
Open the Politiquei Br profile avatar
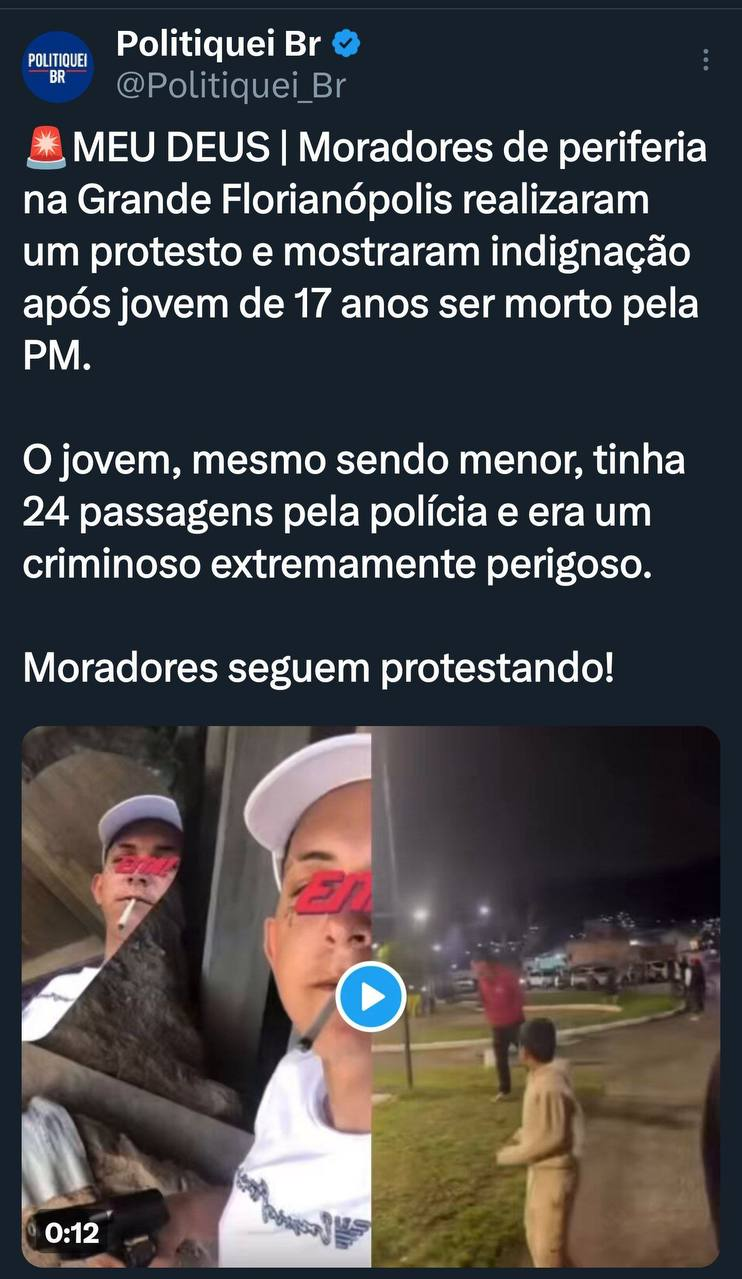coord(57,66)
